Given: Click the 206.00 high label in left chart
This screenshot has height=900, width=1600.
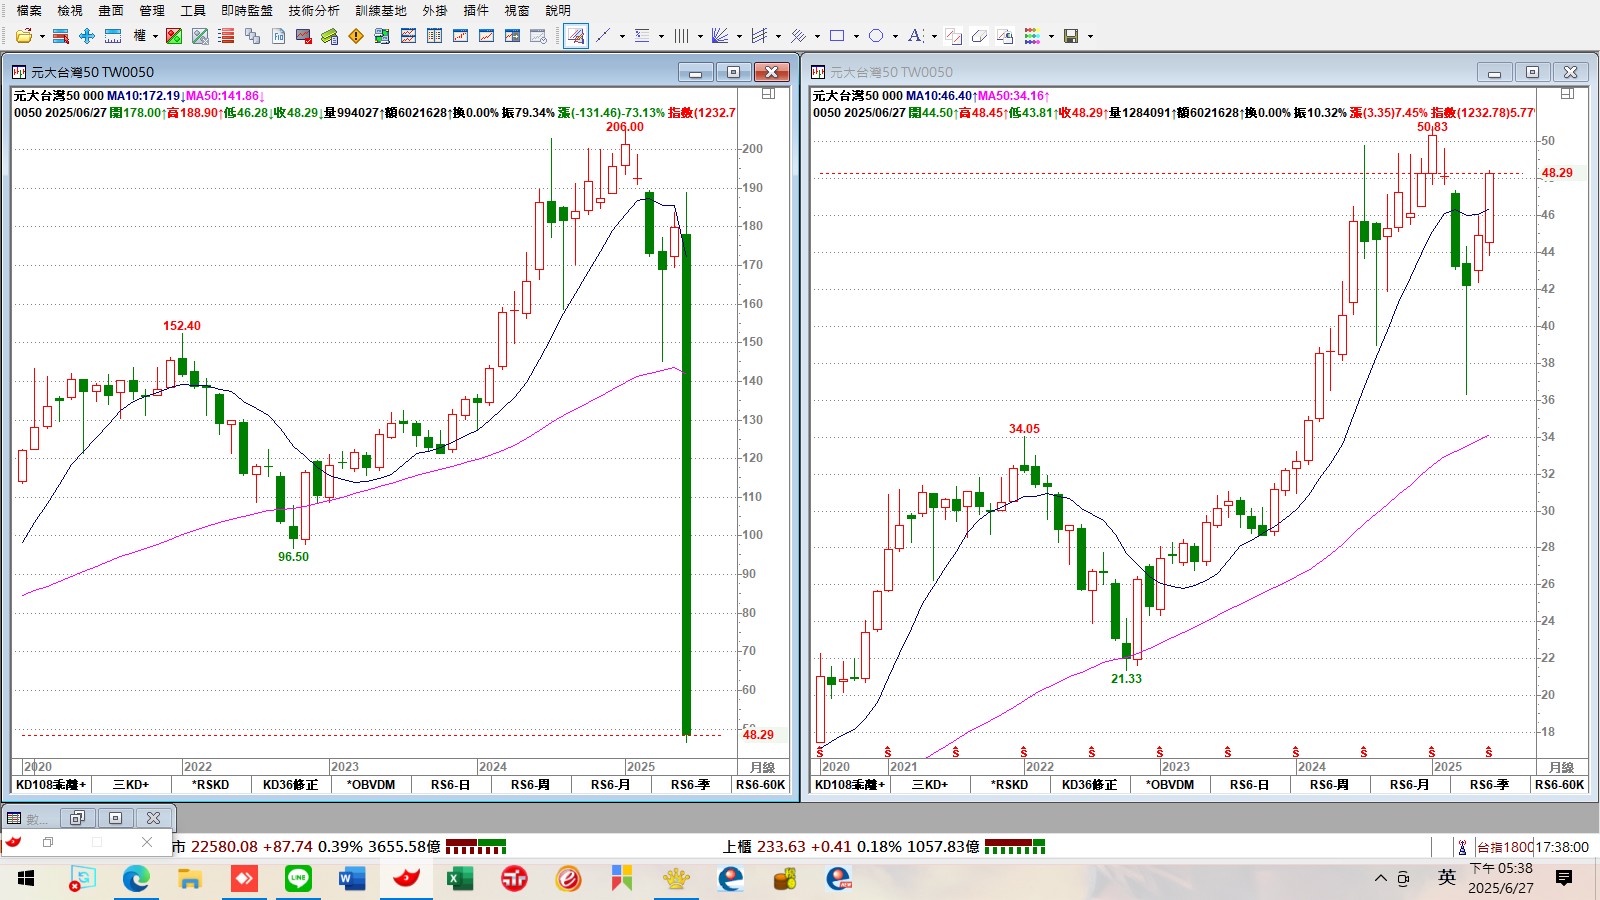Looking at the screenshot, I should point(625,127).
